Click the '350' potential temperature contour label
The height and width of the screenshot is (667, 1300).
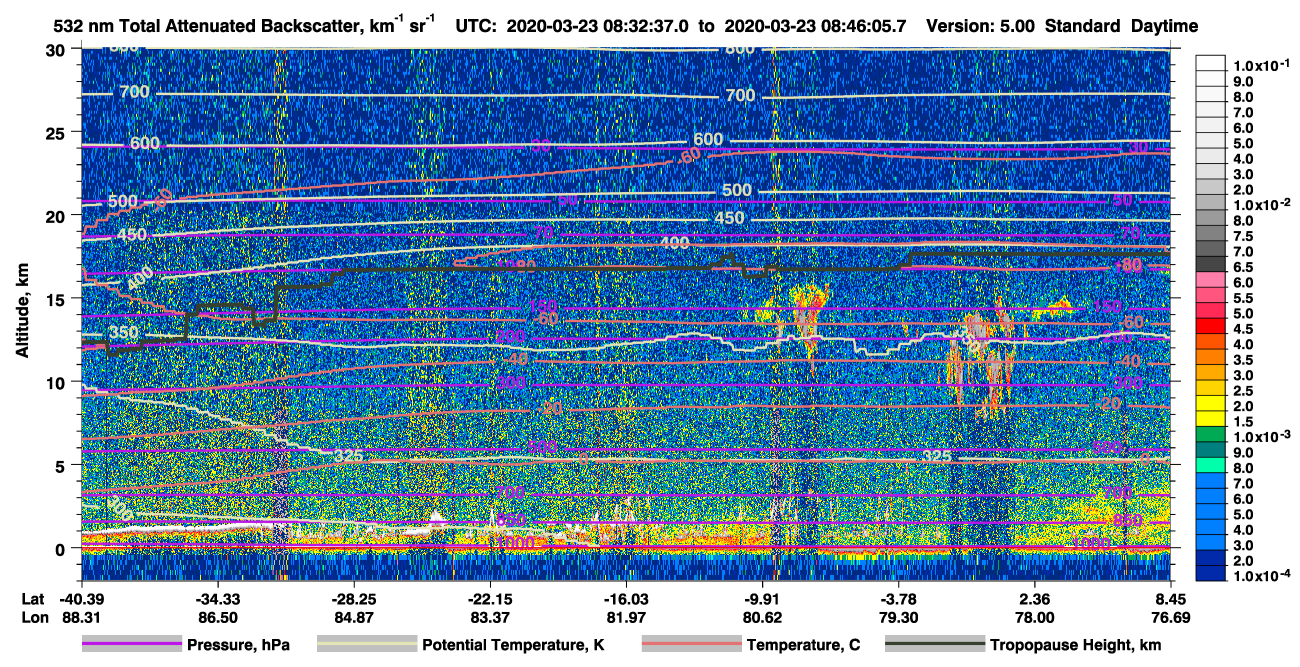coord(126,334)
